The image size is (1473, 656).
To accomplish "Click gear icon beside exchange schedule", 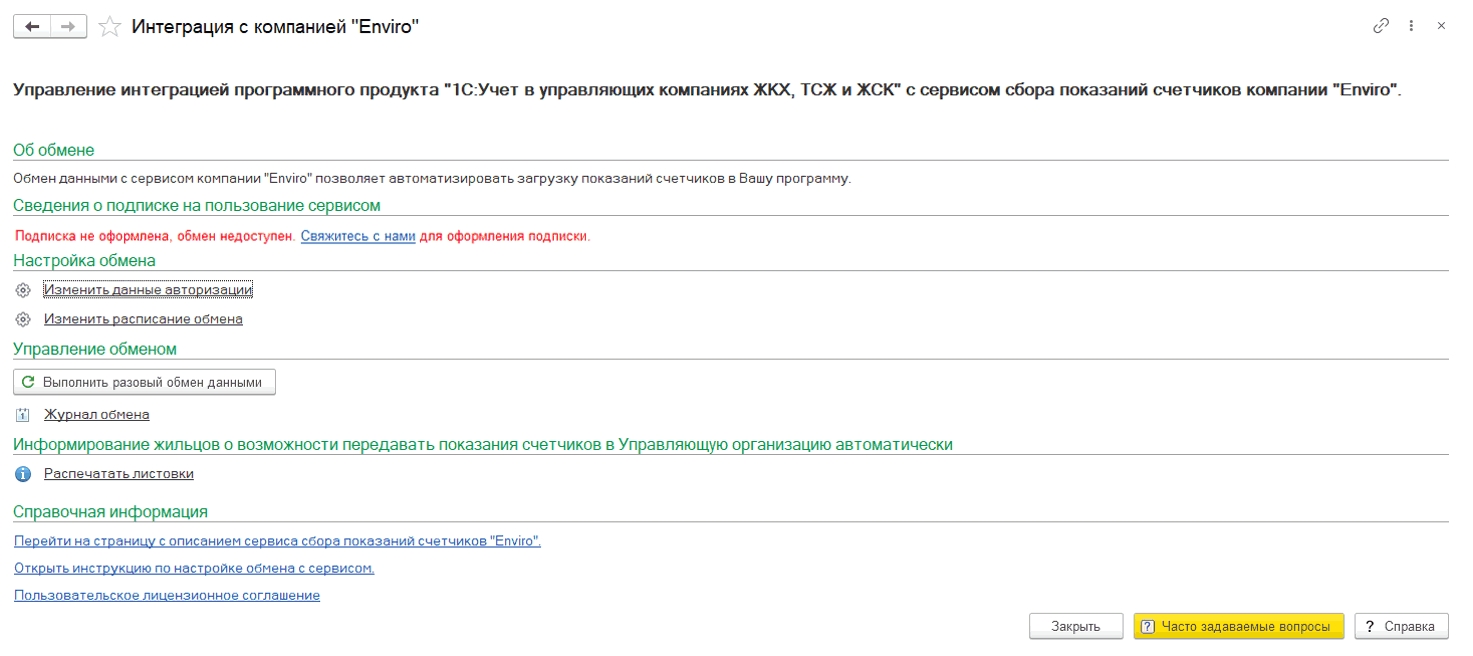I will (23, 320).
